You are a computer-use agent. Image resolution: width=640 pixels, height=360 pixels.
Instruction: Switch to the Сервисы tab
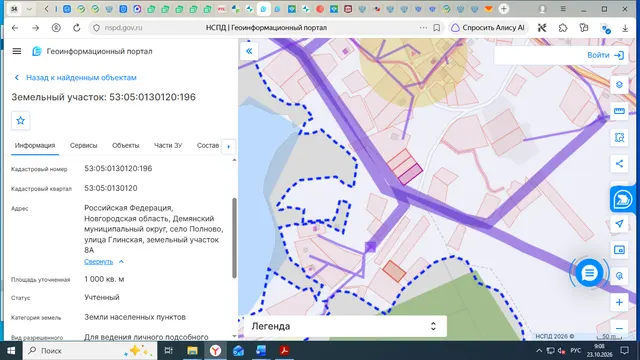(x=84, y=146)
